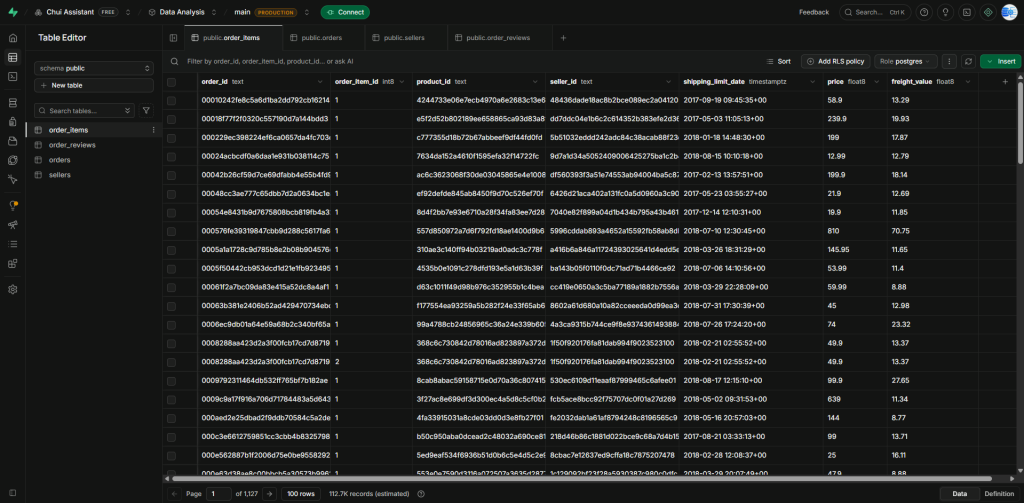Viewport: 1024px width, 503px height.
Task: Check the row with price 58.9
Action: coord(171,101)
